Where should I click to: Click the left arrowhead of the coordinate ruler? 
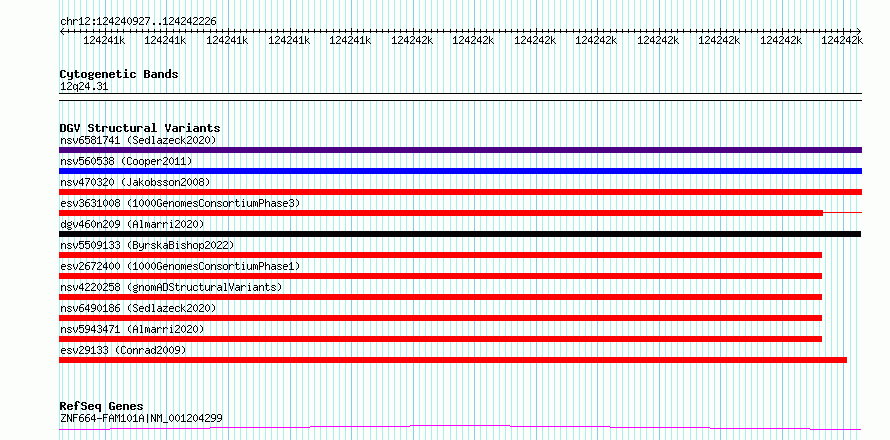coord(62,31)
